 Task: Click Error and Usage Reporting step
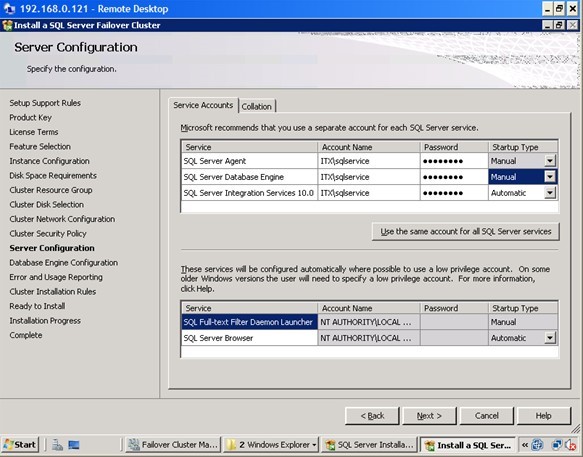tap(56, 277)
